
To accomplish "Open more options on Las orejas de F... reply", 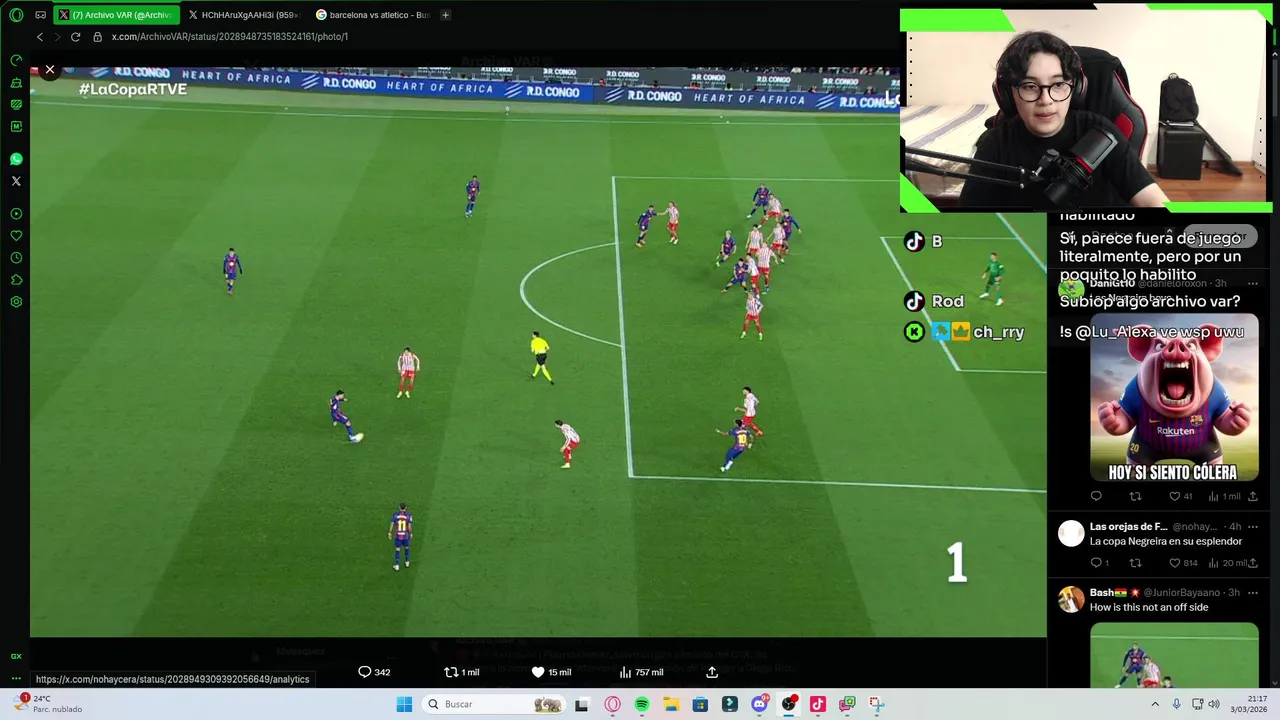I will 1252,526.
